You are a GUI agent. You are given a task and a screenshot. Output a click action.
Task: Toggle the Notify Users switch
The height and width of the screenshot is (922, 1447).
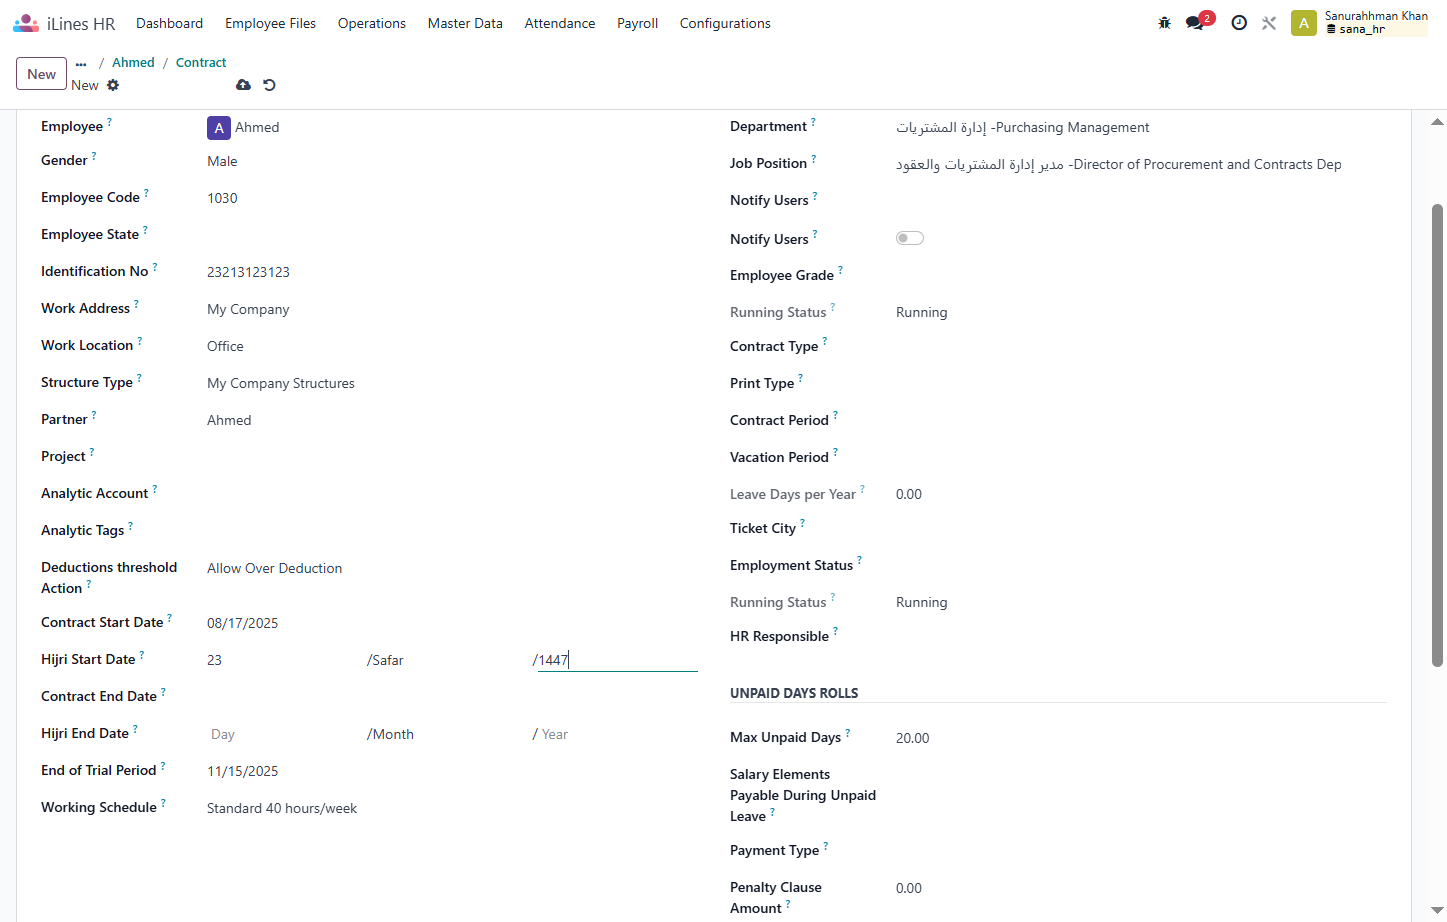(x=910, y=238)
